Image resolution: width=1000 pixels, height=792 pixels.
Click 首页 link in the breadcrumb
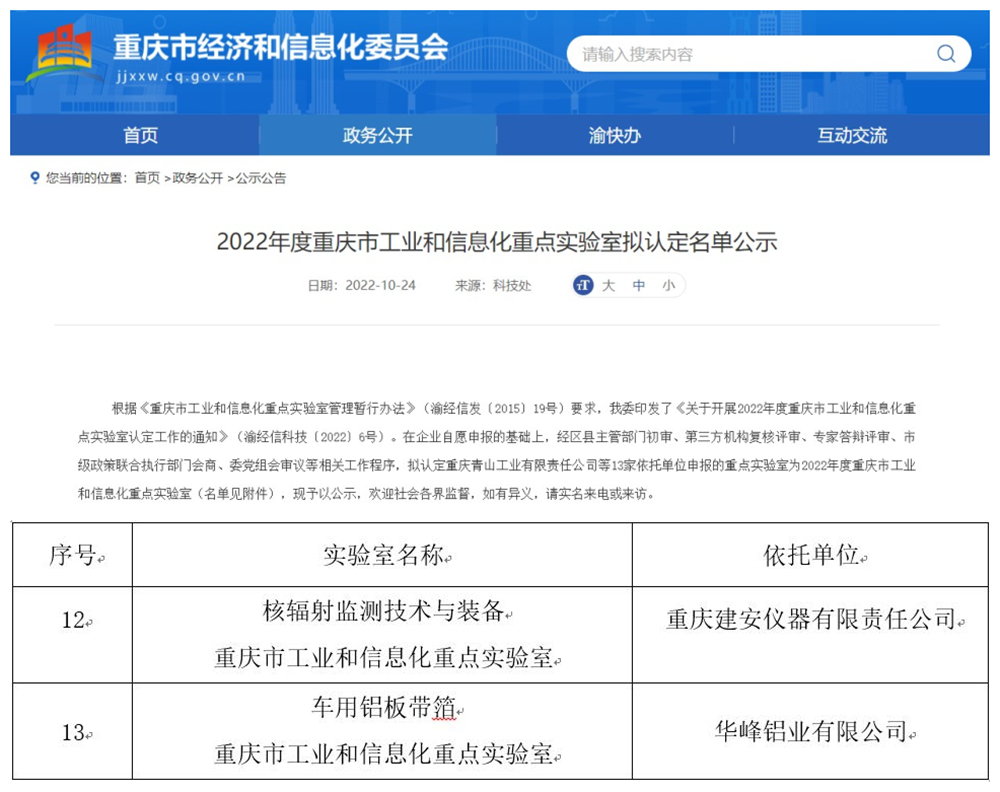click(x=147, y=178)
